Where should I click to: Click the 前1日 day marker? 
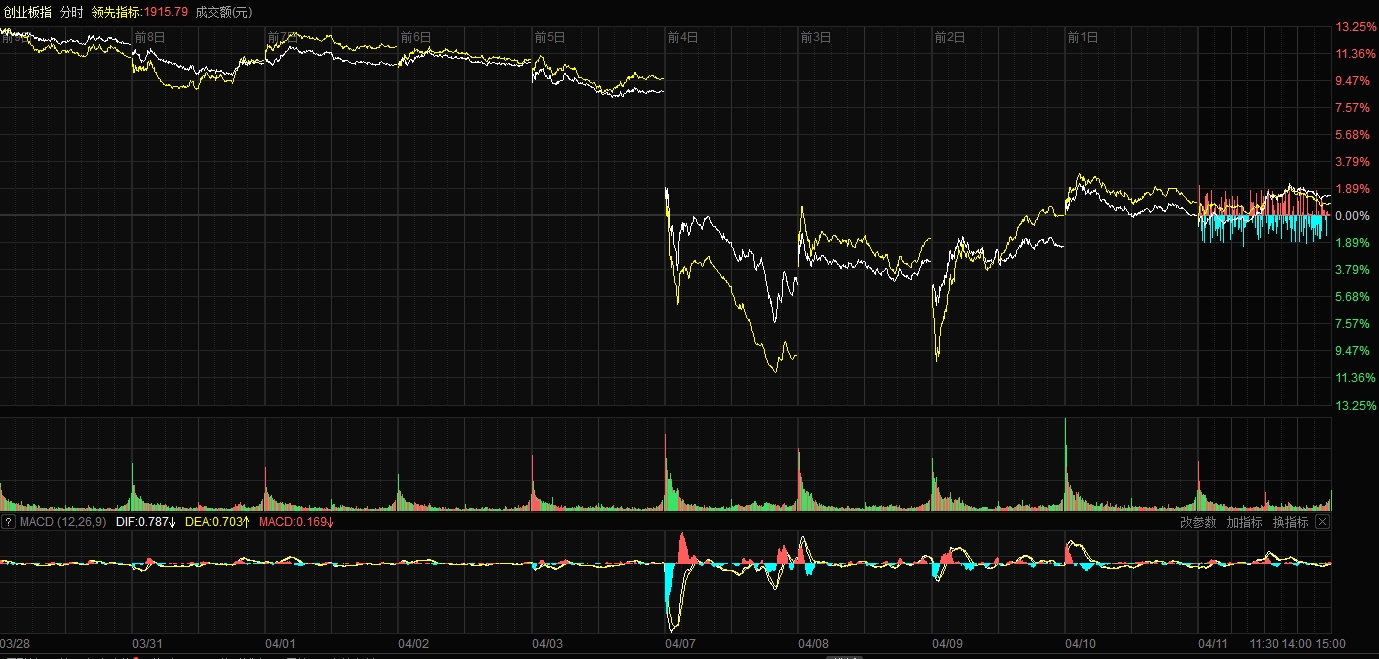point(1082,38)
